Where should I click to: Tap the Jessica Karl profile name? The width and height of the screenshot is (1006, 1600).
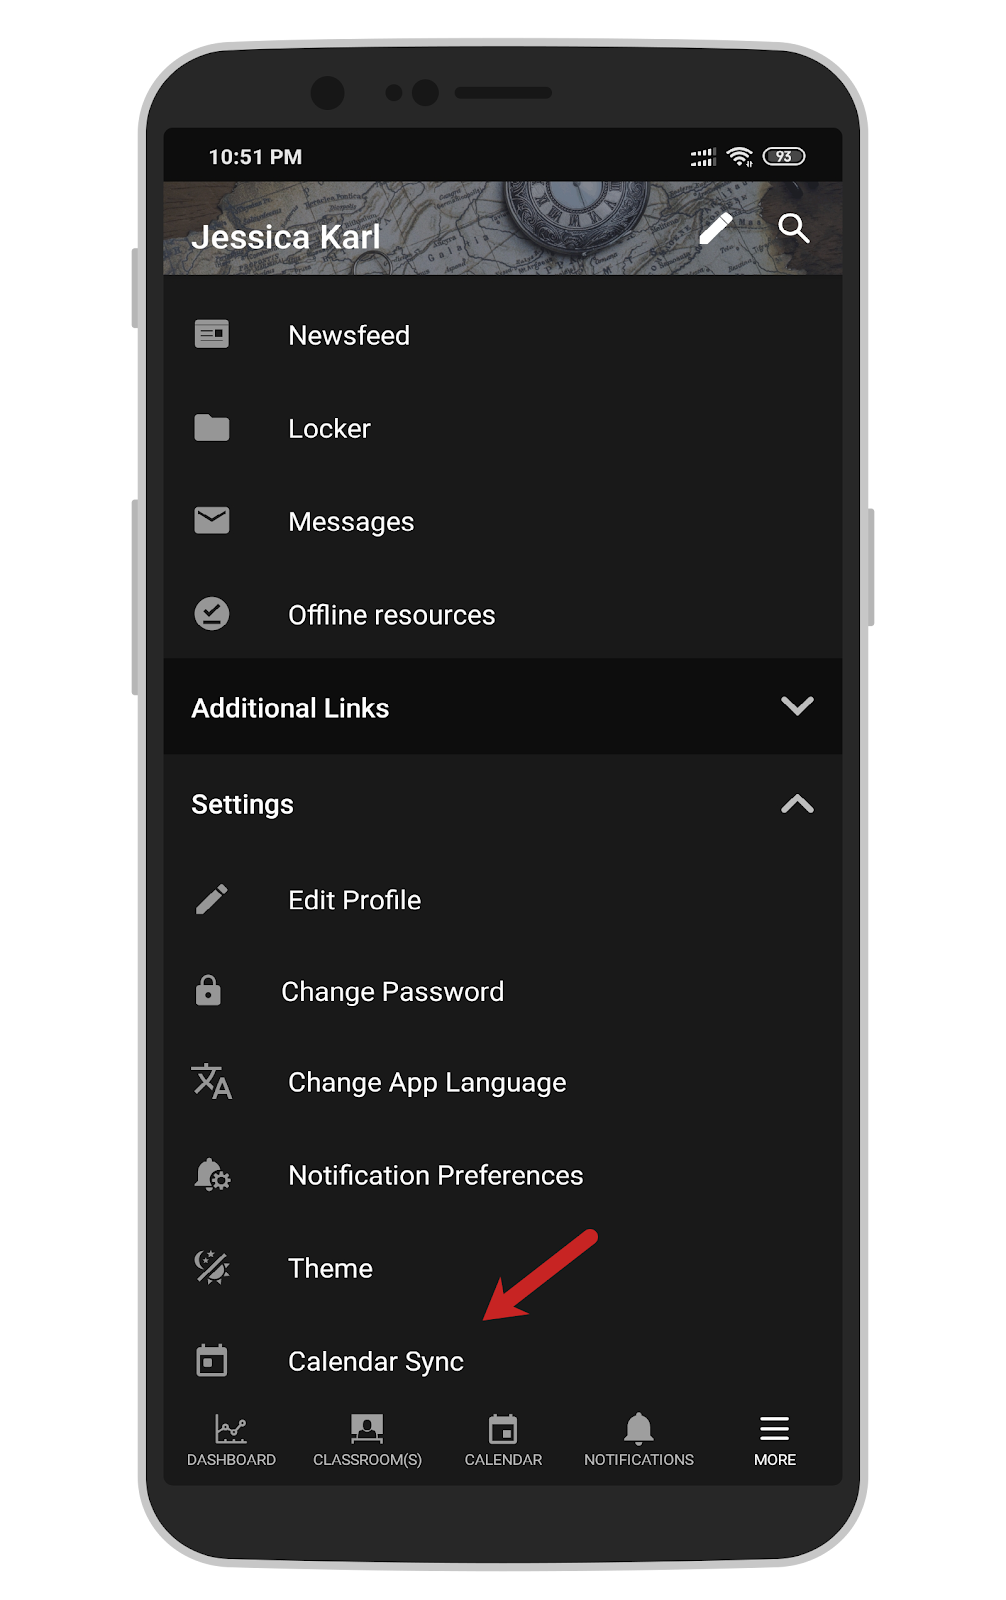click(286, 237)
